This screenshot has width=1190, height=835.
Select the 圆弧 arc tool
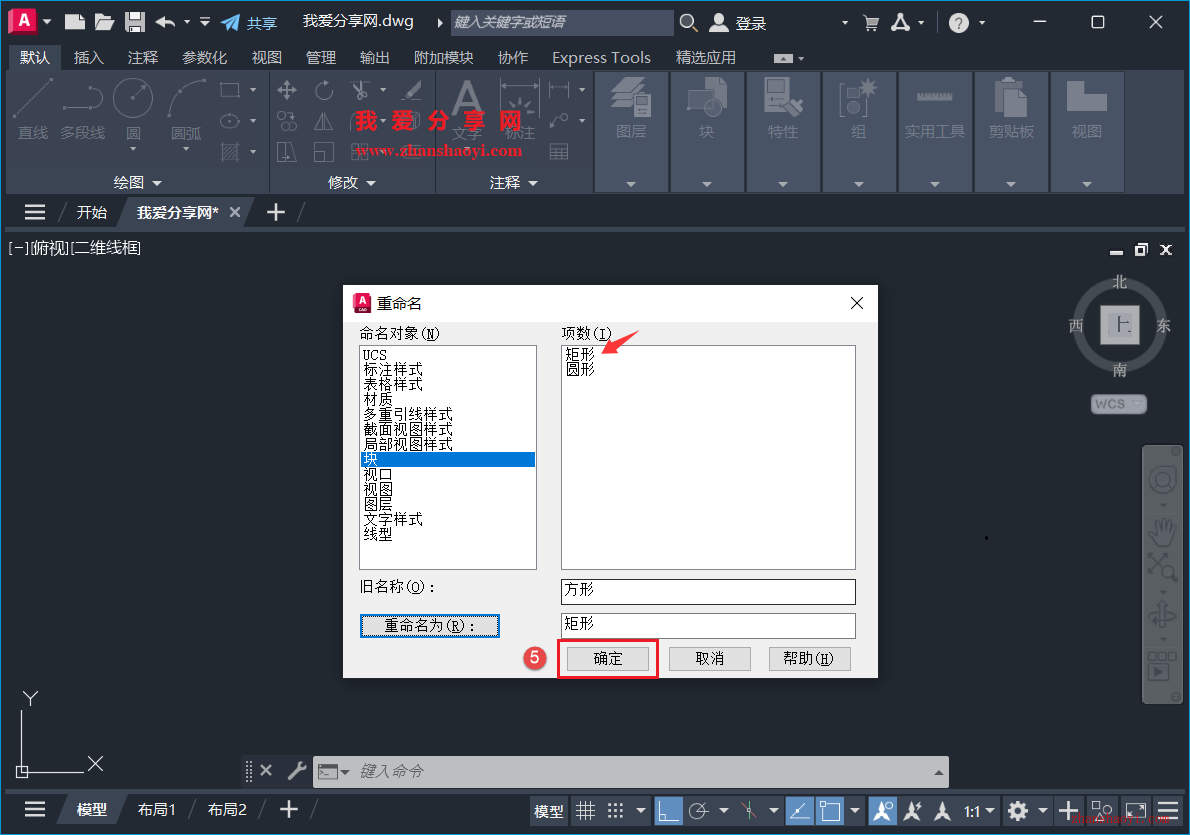pyautogui.click(x=186, y=109)
